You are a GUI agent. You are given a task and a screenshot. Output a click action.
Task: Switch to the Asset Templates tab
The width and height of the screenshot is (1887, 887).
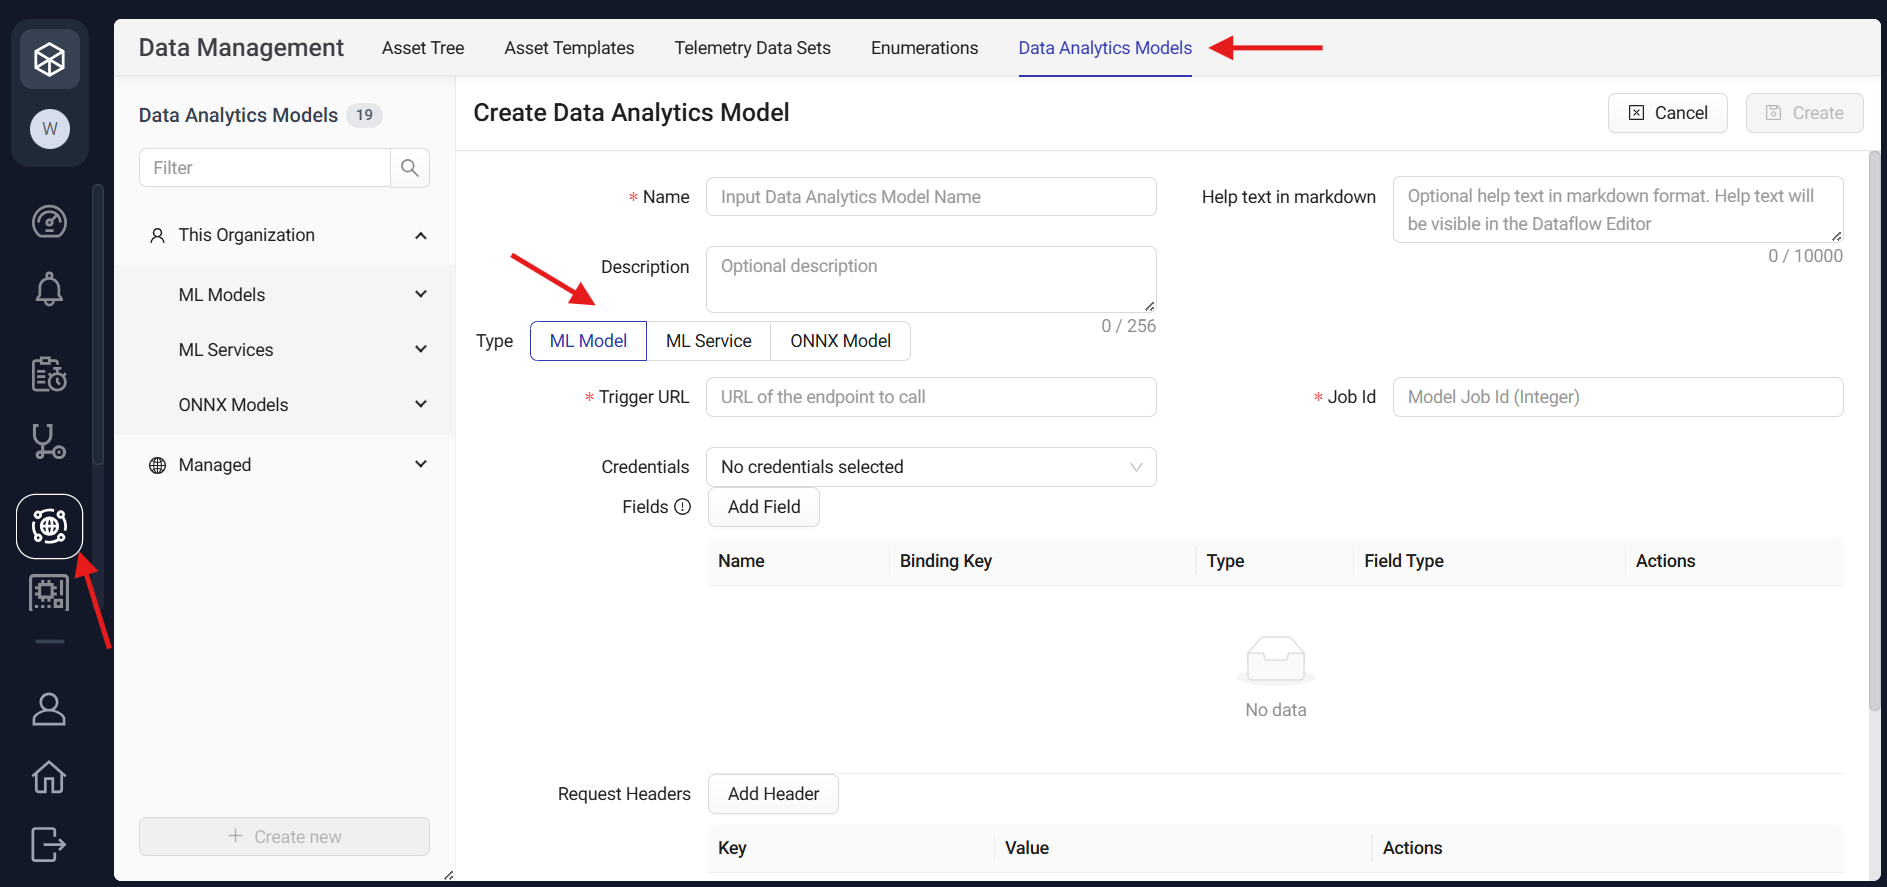click(x=569, y=48)
